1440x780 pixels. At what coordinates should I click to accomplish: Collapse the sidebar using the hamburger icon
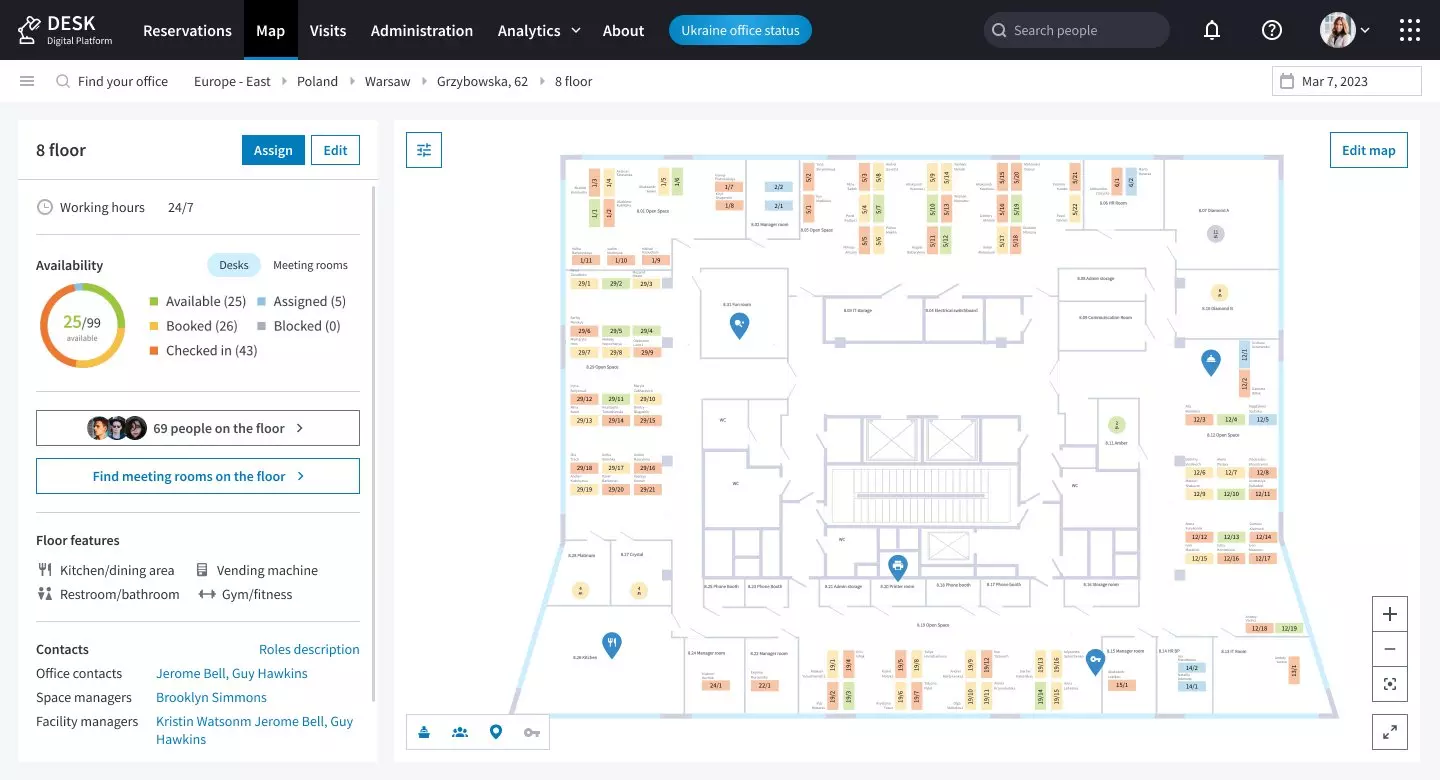coord(27,80)
